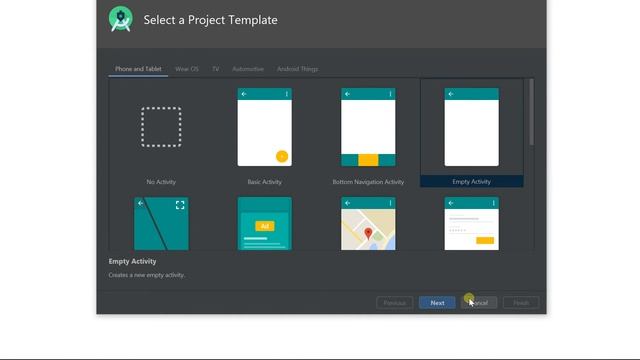
Task: Click the Cancel button
Action: 479,303
